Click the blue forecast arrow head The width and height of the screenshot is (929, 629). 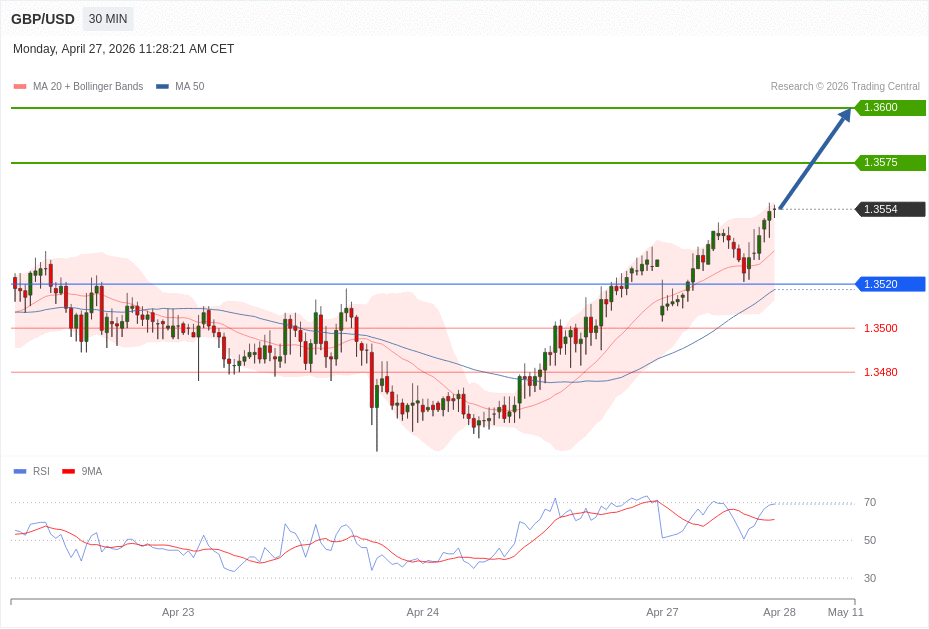pyautogui.click(x=844, y=115)
